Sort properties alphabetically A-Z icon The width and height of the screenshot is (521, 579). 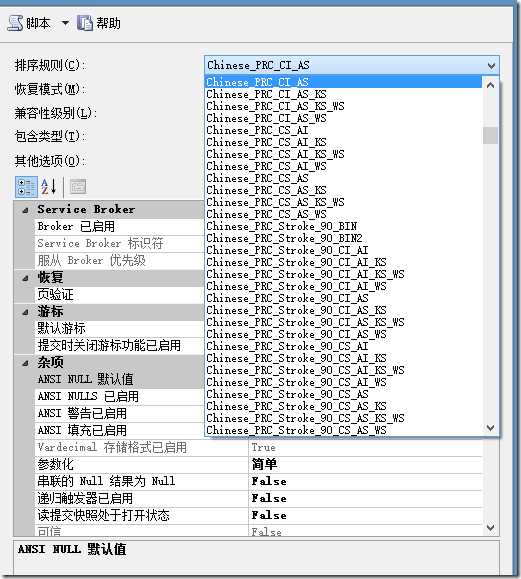(49, 186)
